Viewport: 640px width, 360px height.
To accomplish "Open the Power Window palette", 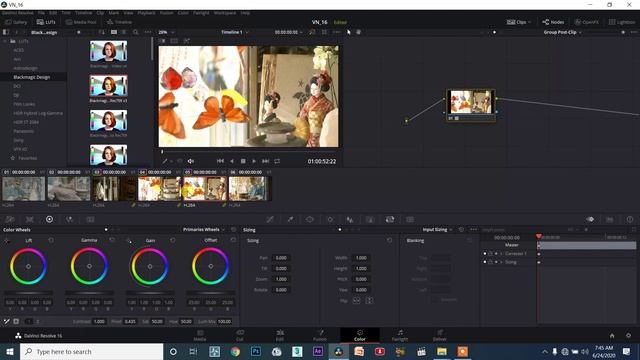I will [x=310, y=219].
